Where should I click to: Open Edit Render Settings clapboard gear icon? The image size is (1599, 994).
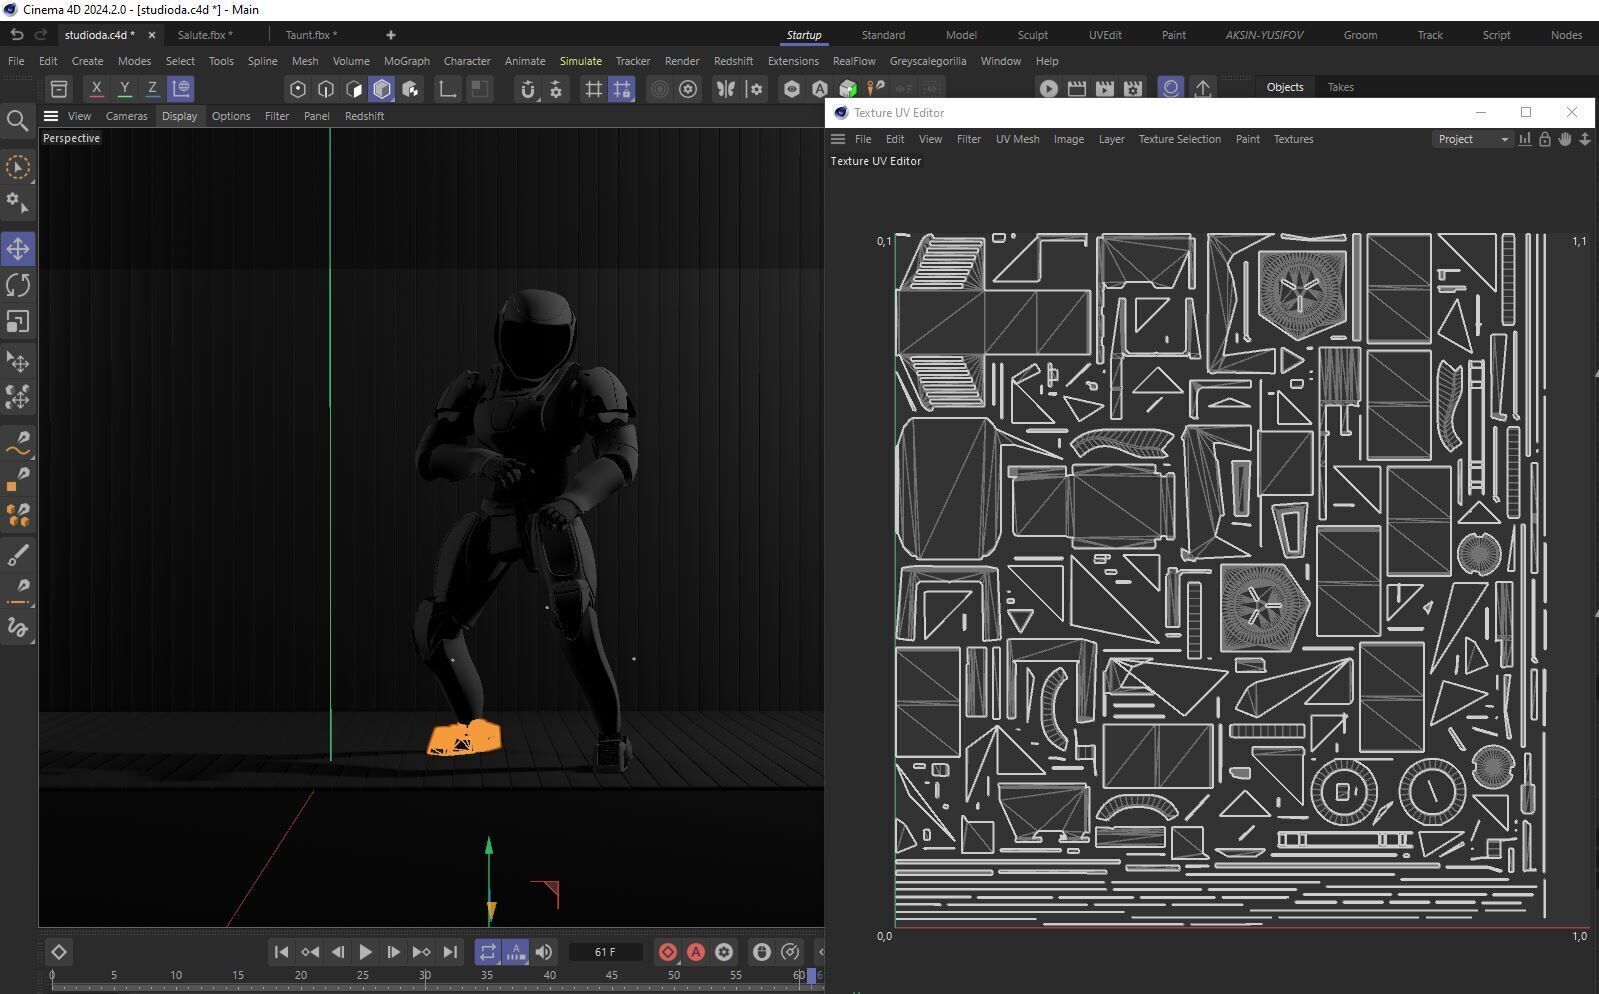pyautogui.click(x=1132, y=88)
